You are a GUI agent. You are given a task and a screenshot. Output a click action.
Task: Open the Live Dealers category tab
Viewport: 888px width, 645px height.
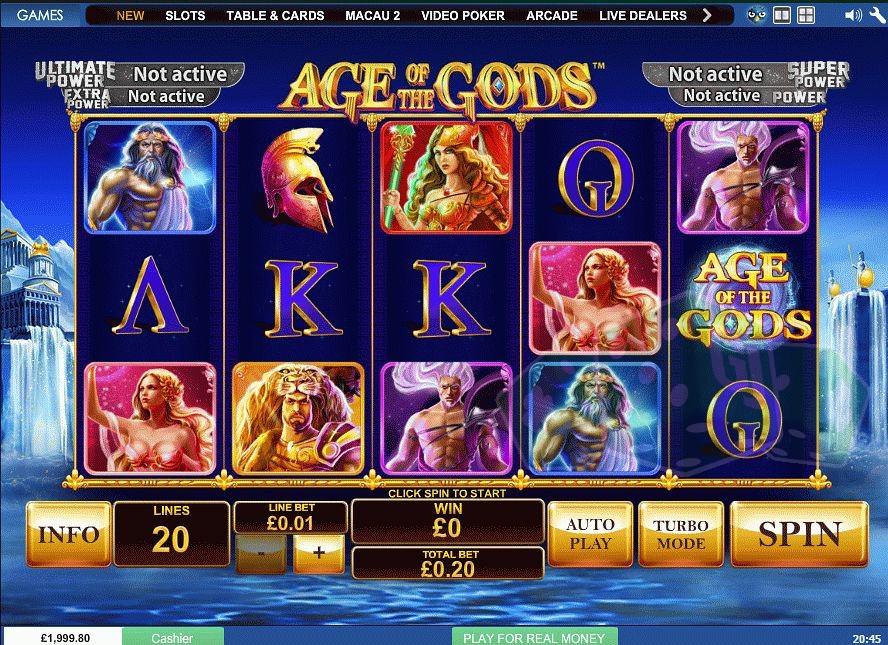(x=643, y=16)
